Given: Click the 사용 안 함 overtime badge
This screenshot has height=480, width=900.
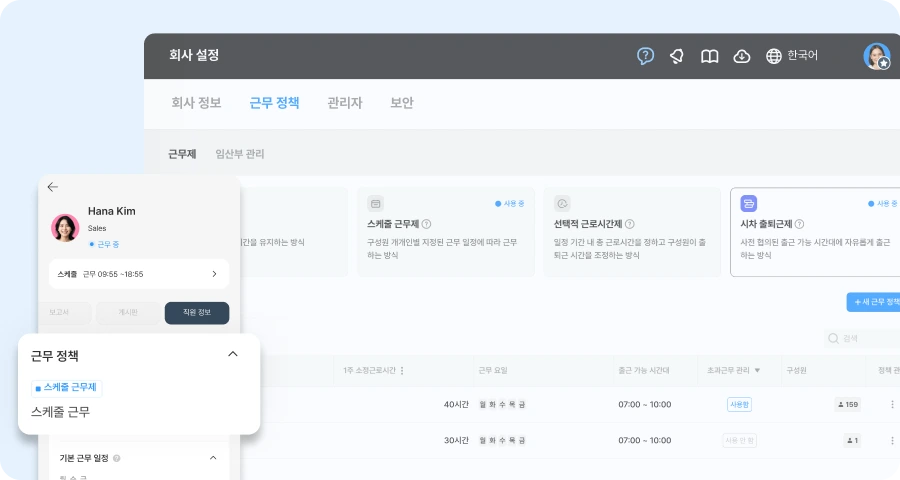Looking at the screenshot, I should coord(739,440).
